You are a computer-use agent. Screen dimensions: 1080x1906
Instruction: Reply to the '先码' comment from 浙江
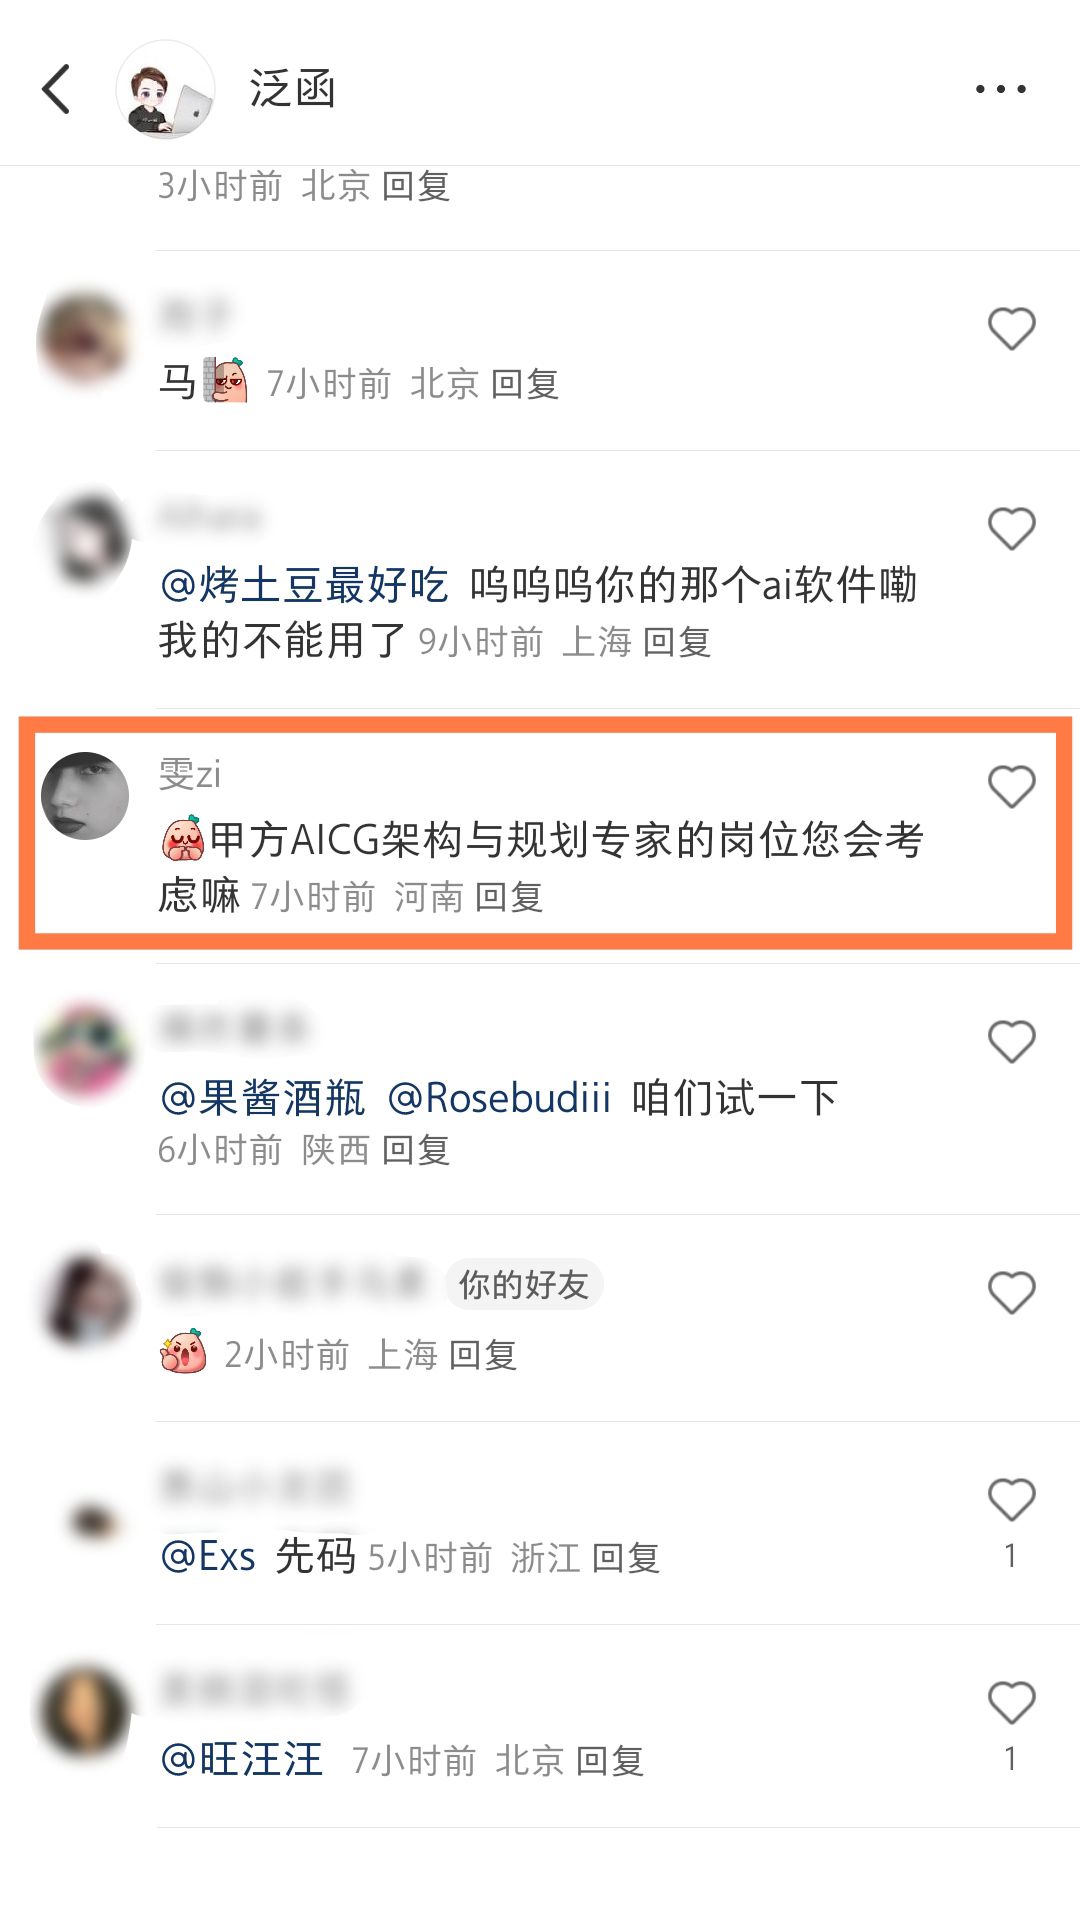(626, 1558)
